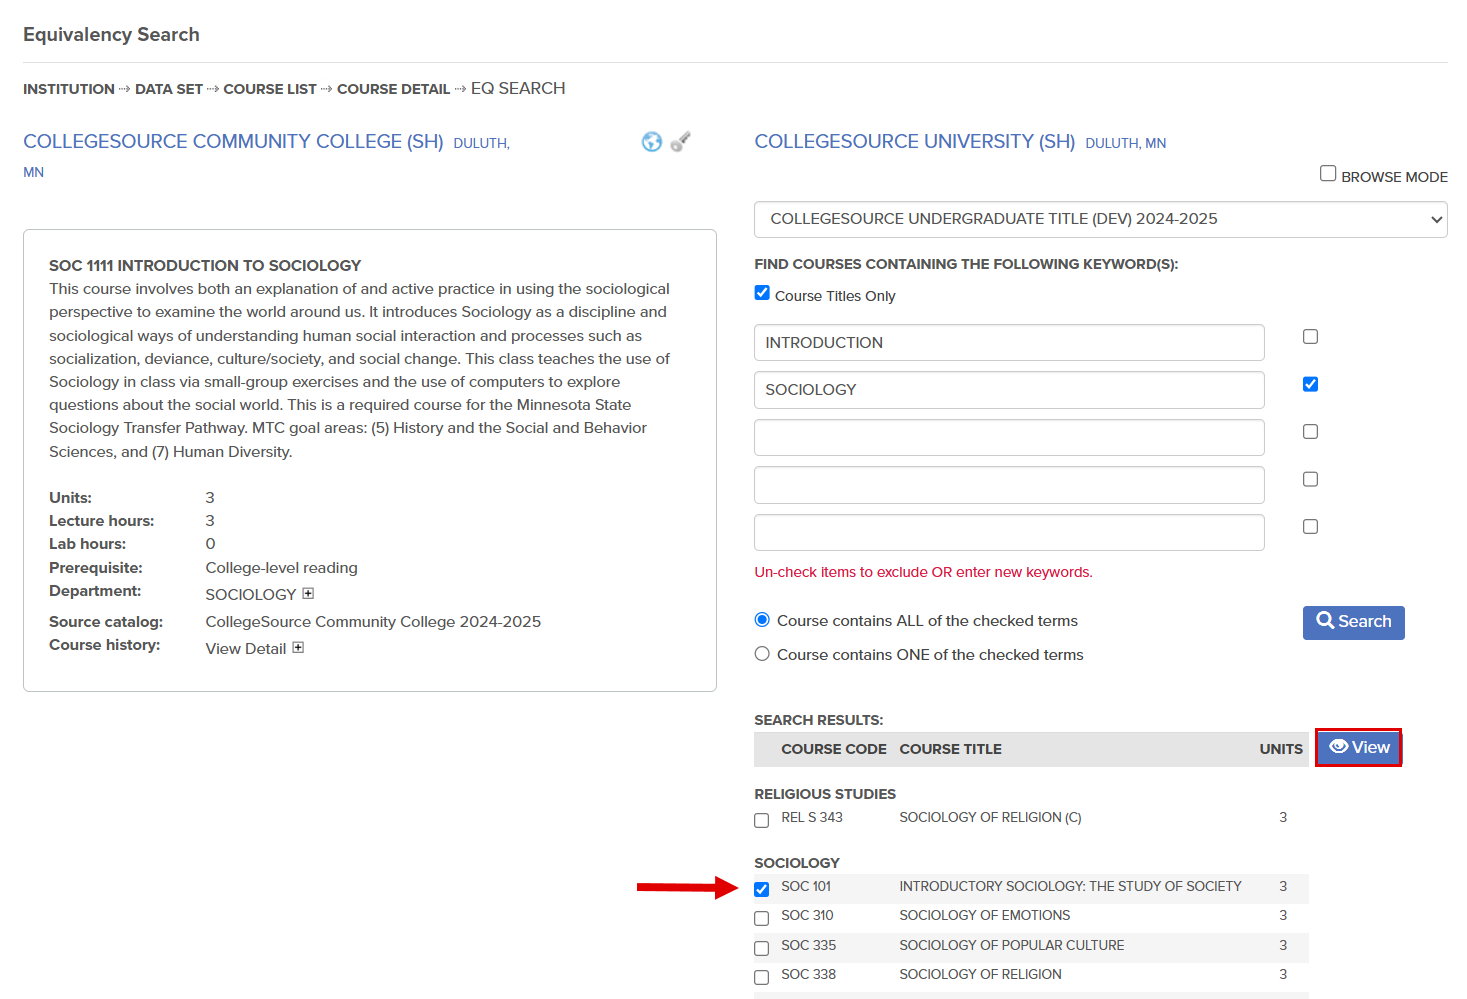Viewport: 1467px width, 999px height.
Task: Click the SOCIOLOGY keyword field
Action: tap(1009, 390)
